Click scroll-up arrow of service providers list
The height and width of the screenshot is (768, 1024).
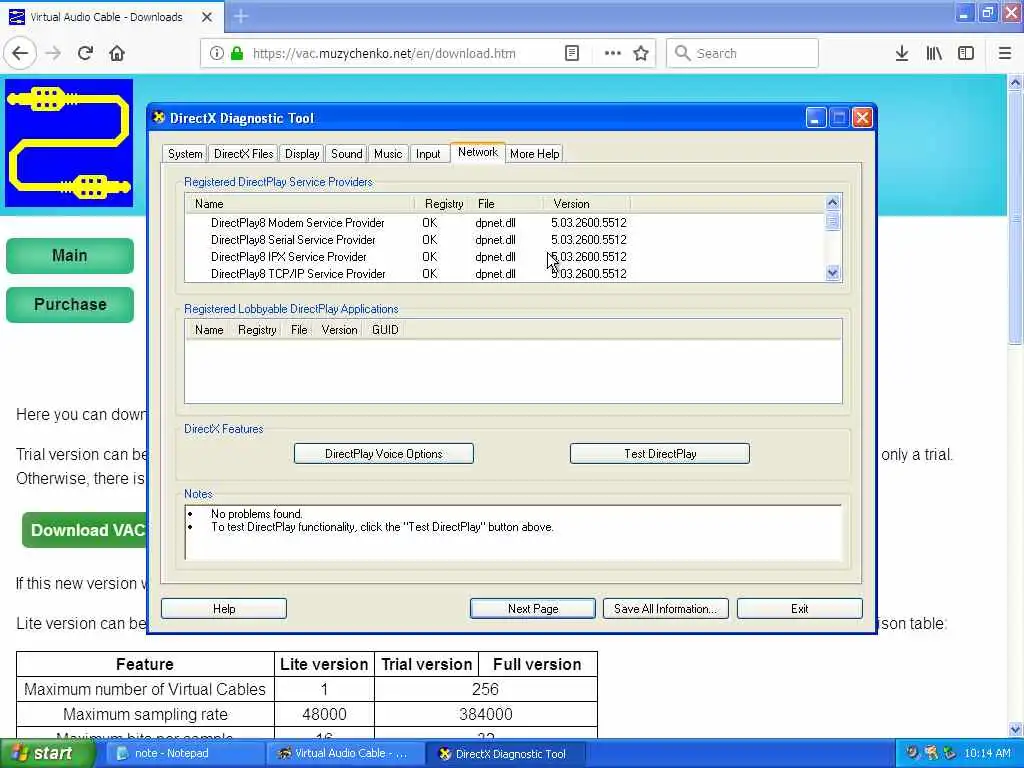832,202
